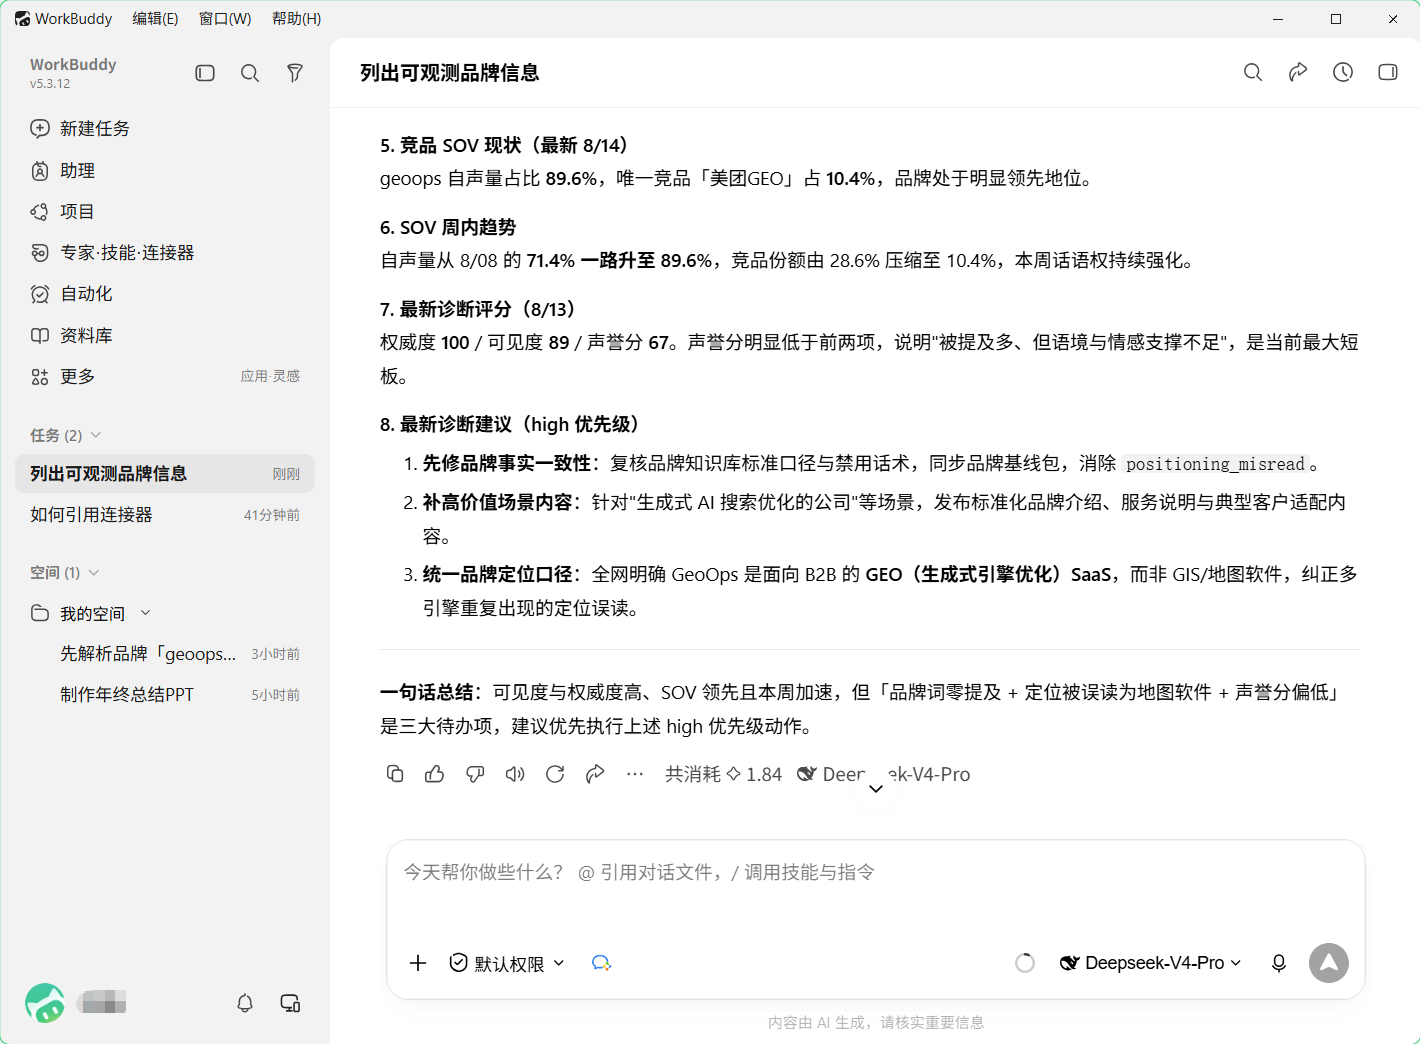Open 先解析品牌「geoops... conversation
1420x1044 pixels.
tap(178, 653)
